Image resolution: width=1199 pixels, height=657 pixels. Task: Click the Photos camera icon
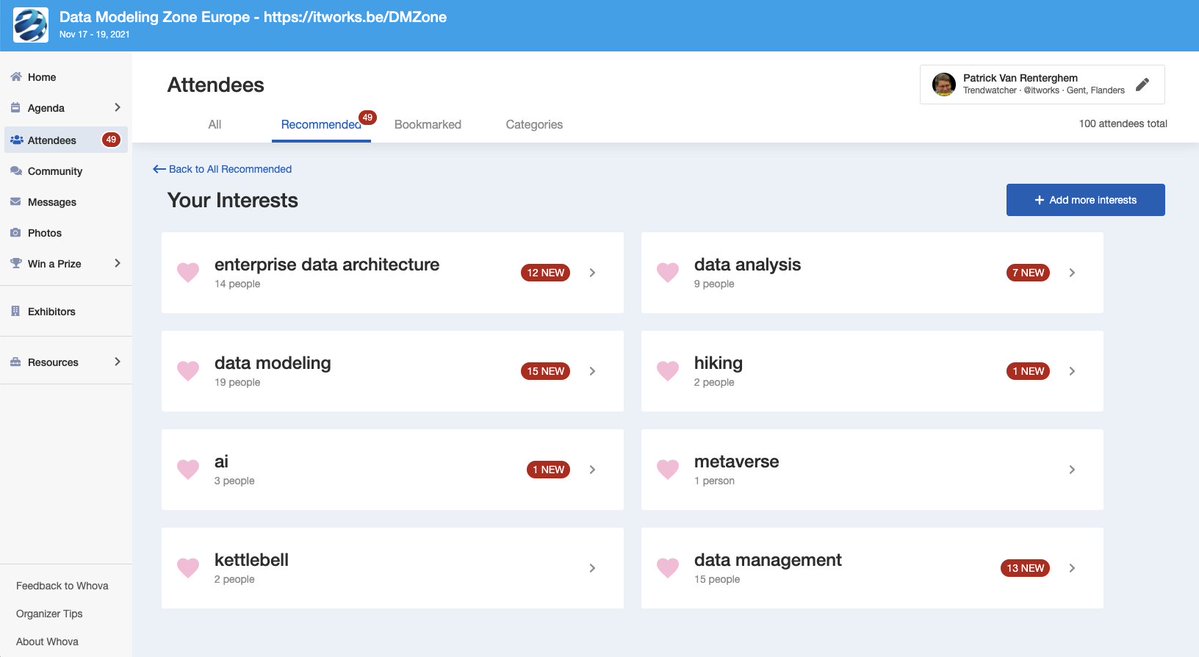tap(15, 233)
